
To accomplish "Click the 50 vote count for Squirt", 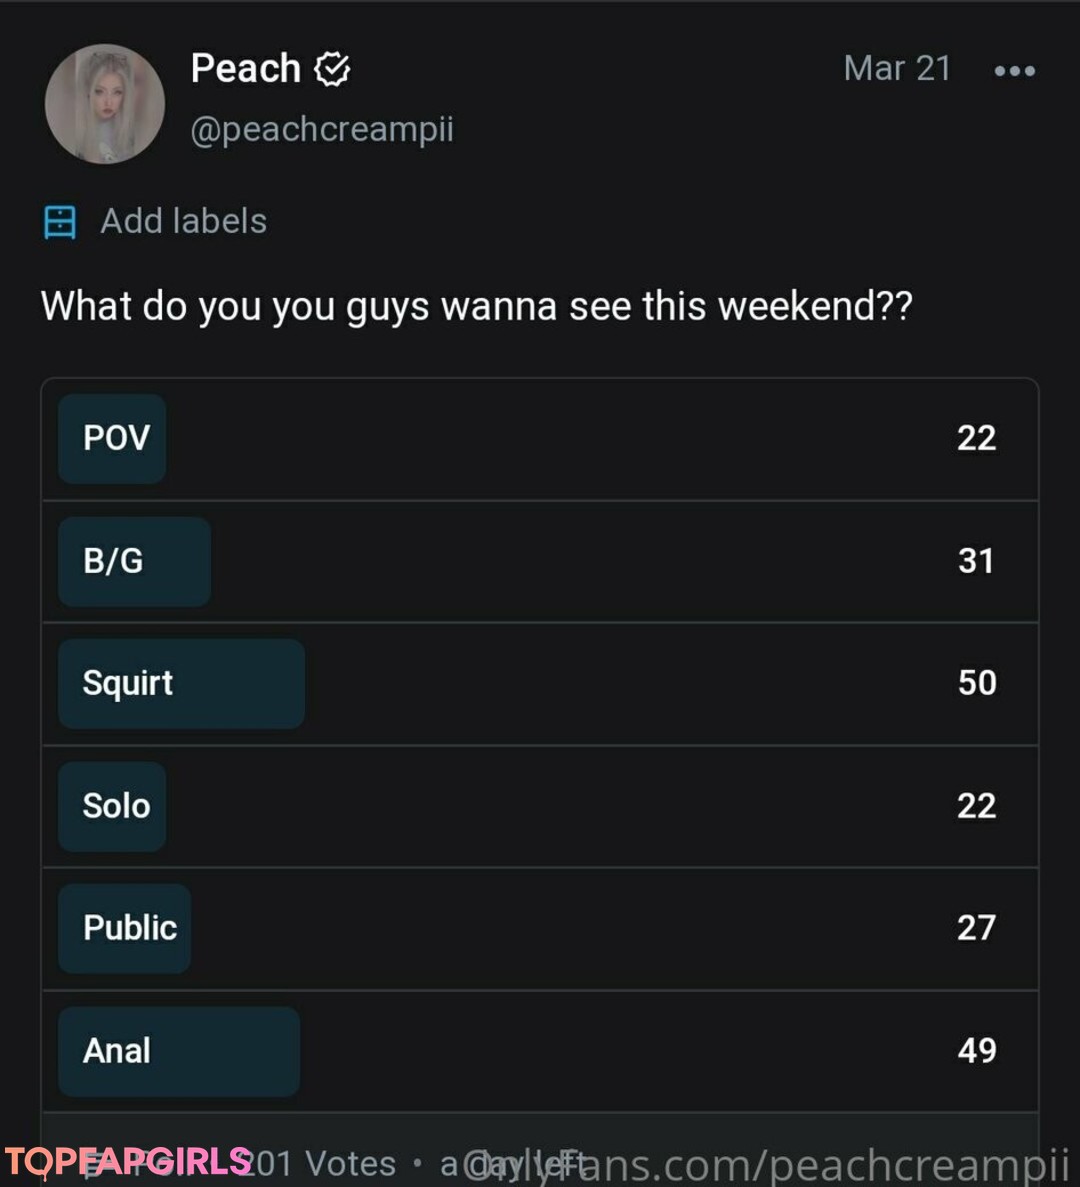I will coord(977,683).
